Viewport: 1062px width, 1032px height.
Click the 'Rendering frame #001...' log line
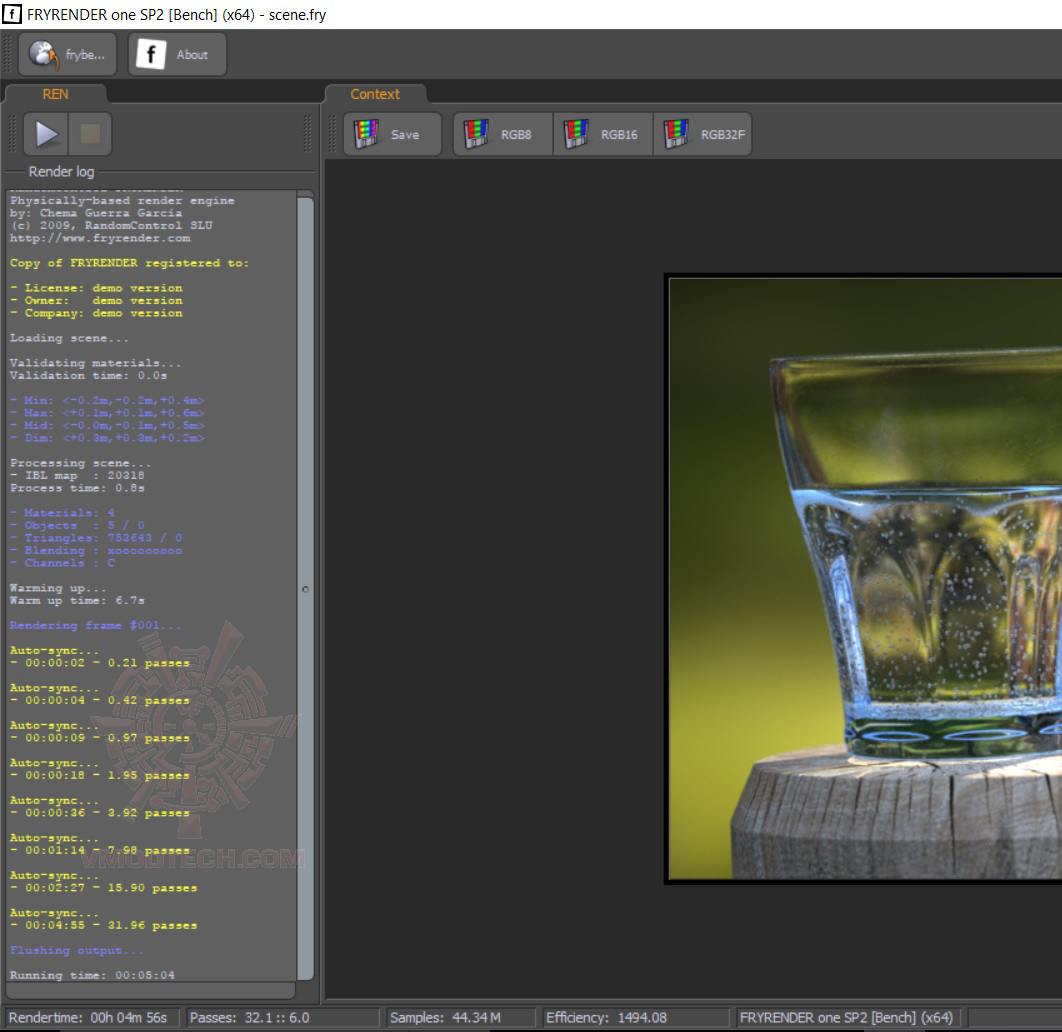click(x=95, y=625)
